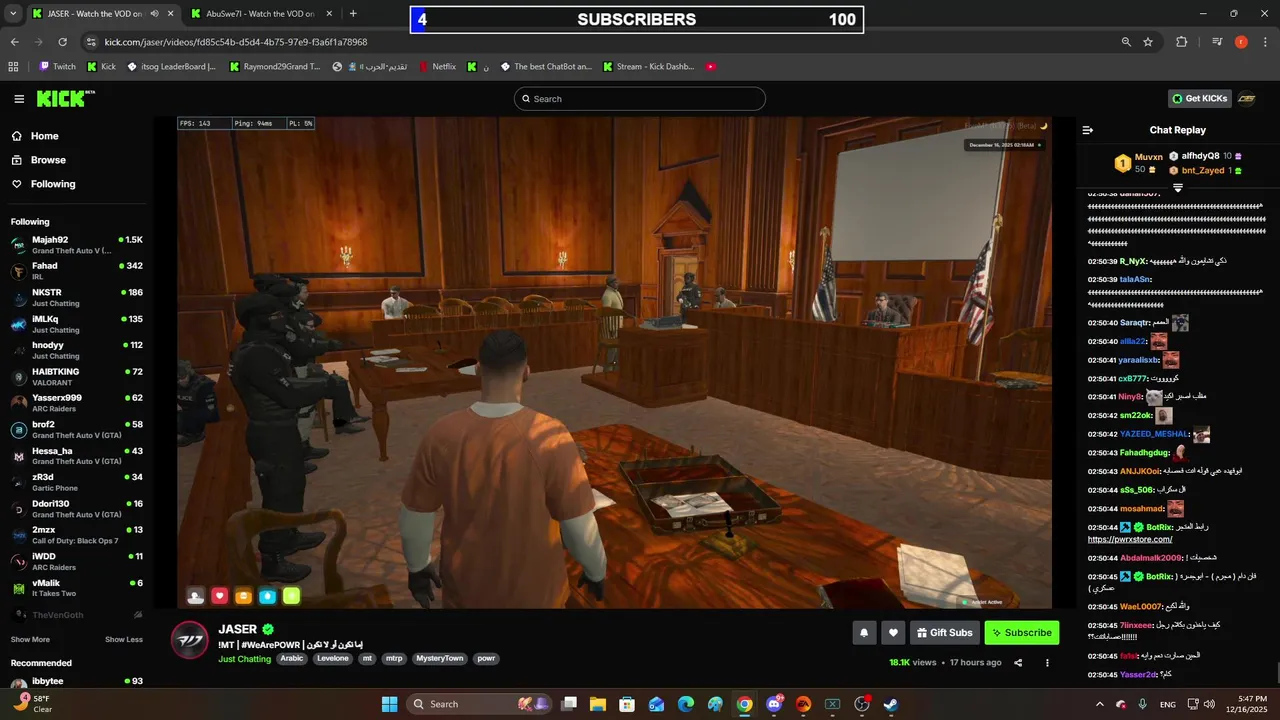The width and height of the screenshot is (1280, 720).
Task: Open NKSTR's Just Chatting channel
Action: [x=77, y=297]
